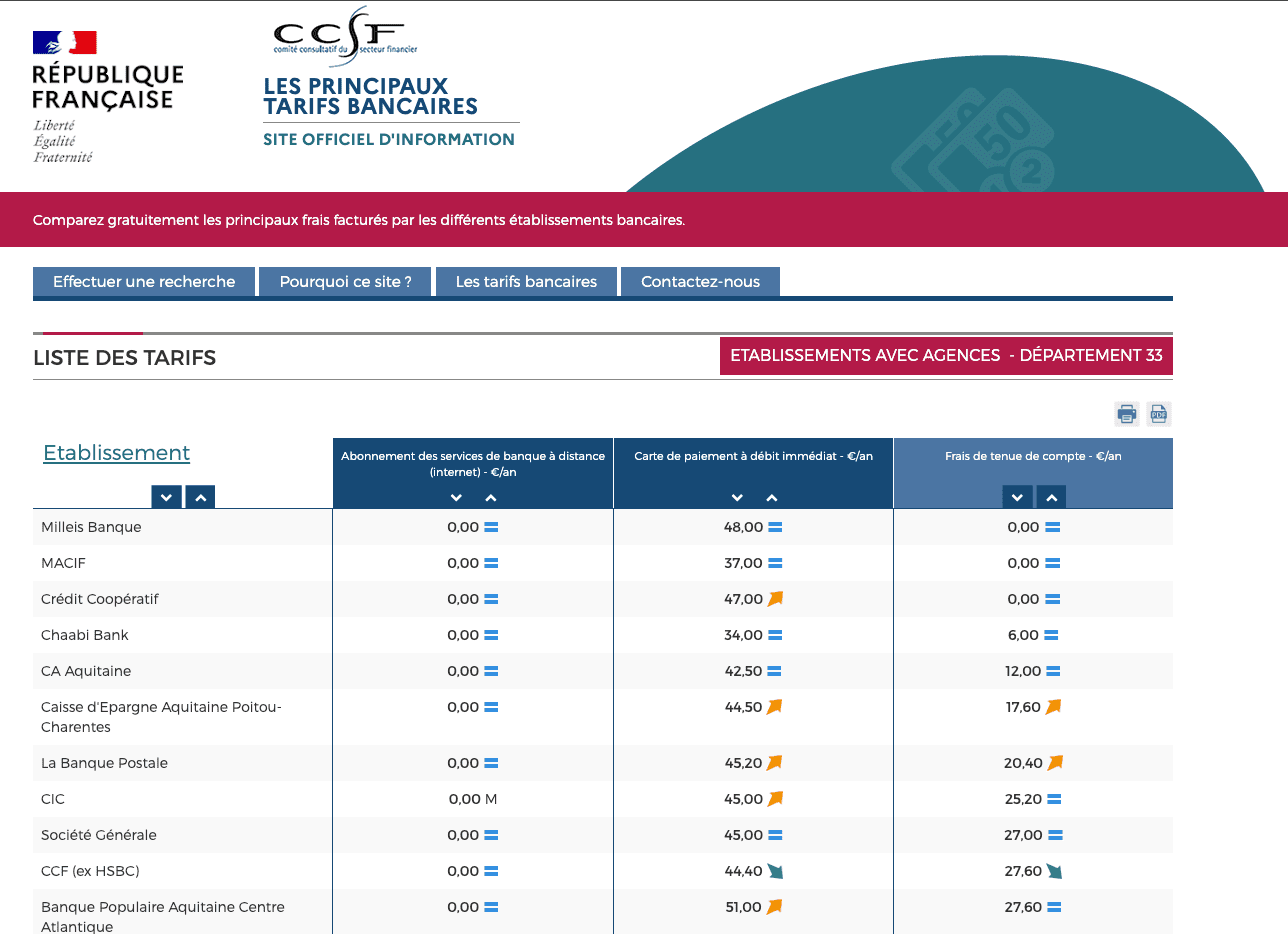
Task: Click the up arrow for La Banque Postale account fee
Action: coord(1055,763)
